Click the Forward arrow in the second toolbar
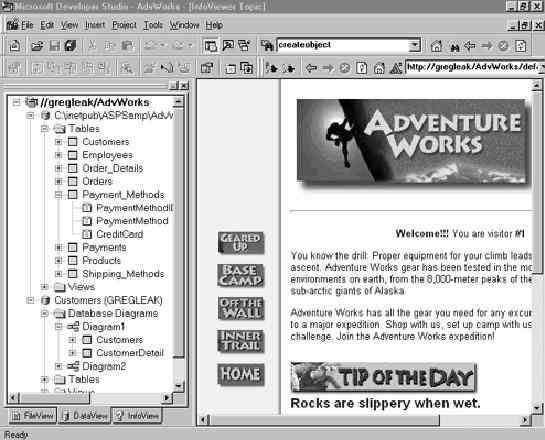Viewport: 545px width, 440px height. pos(328,68)
